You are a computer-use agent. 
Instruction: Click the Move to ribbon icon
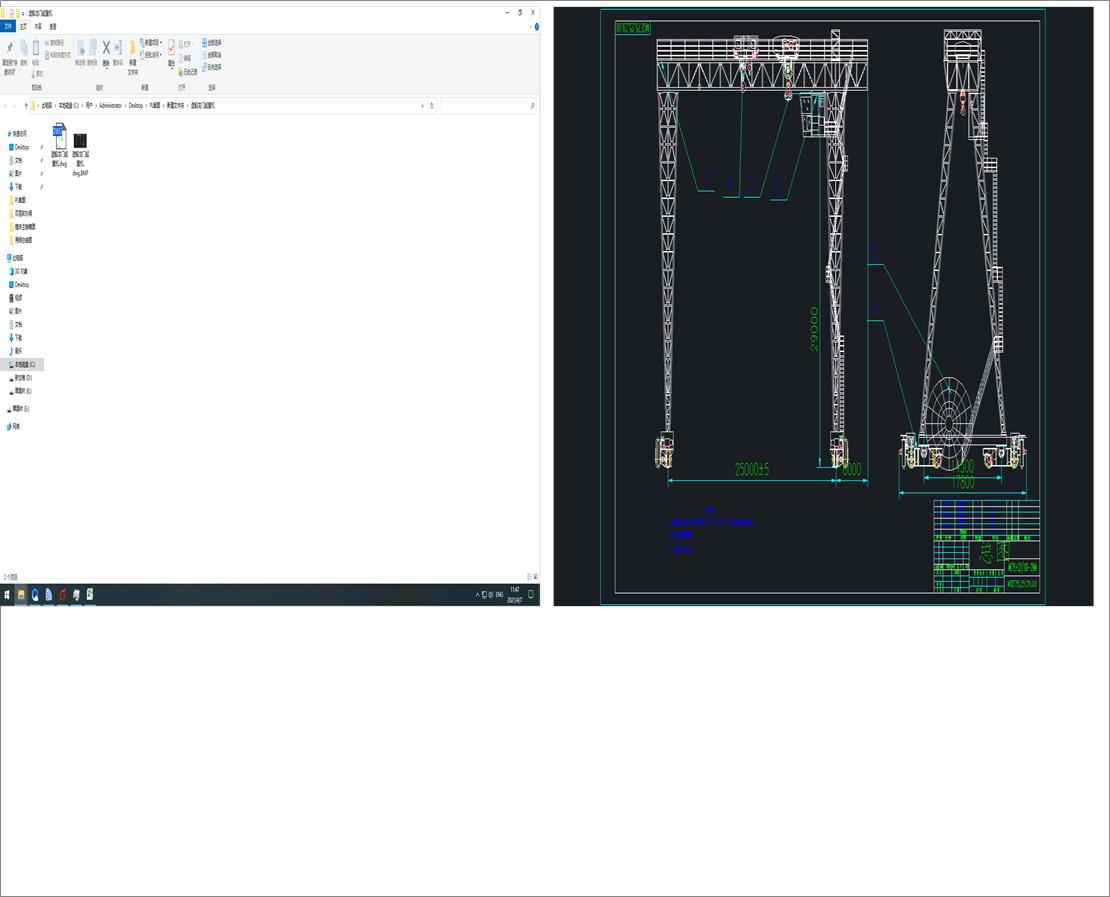[x=81, y=48]
